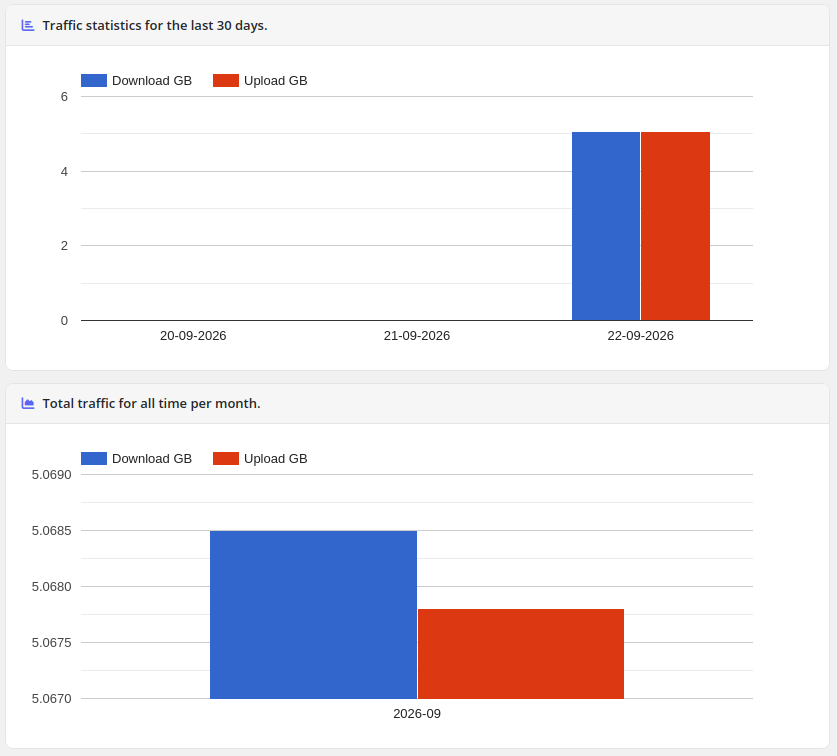Click the 20-09-2026 axis date label
Viewport: 837px width, 756px height.
[x=193, y=336]
